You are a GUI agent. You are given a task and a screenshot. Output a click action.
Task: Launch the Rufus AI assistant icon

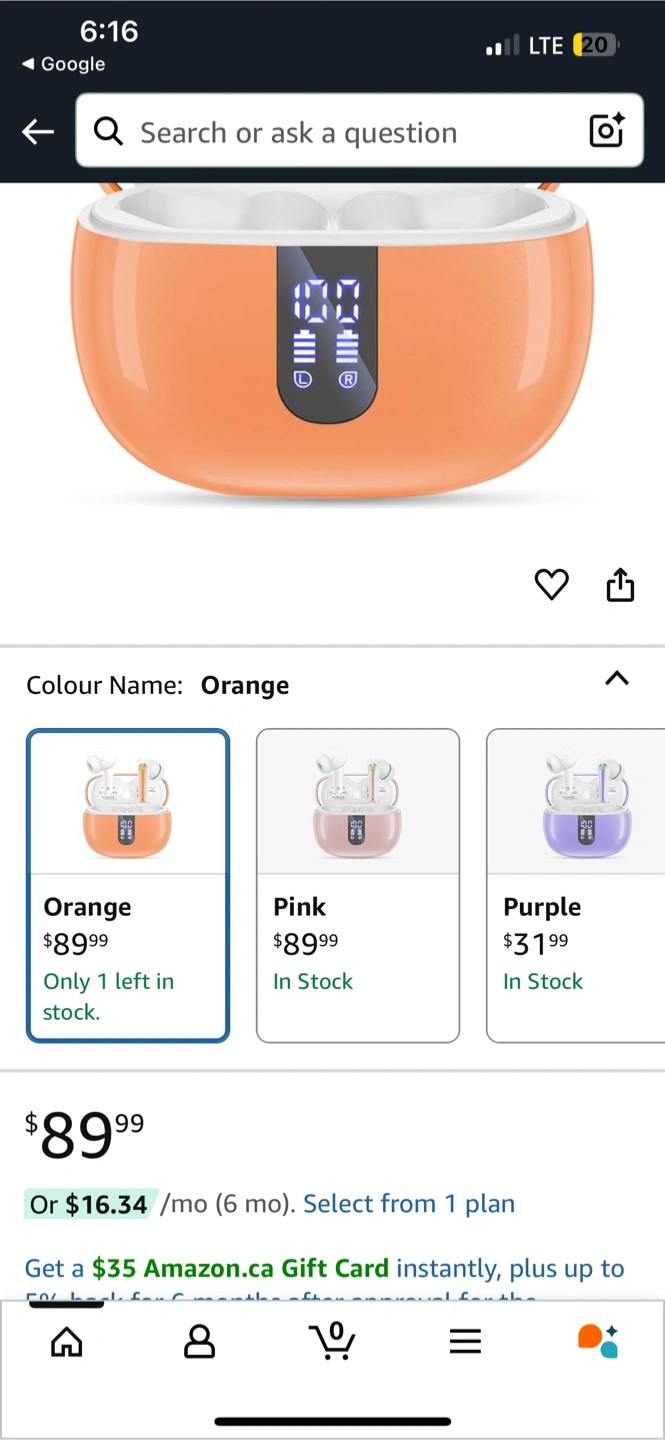point(598,1340)
